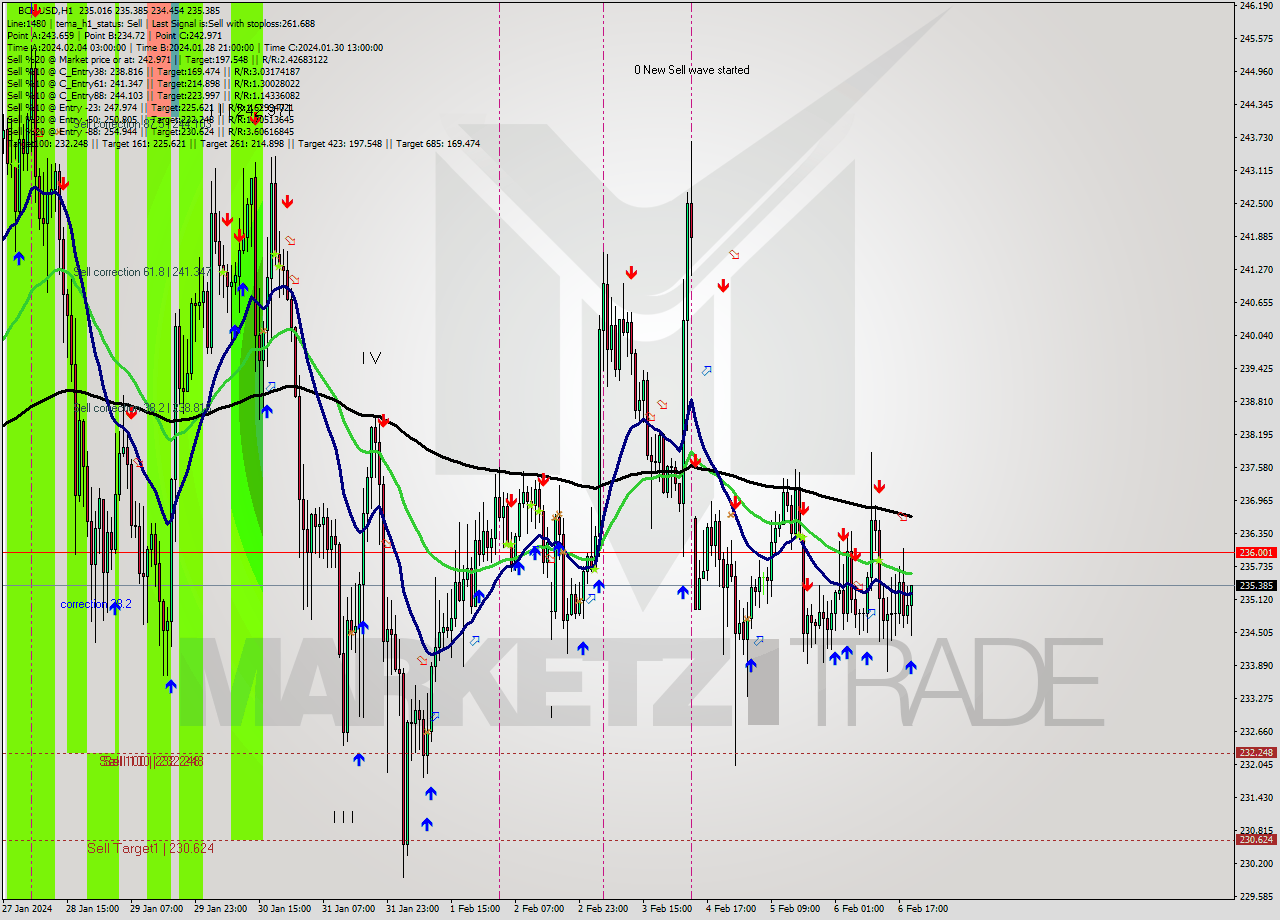Click the 246.190 price axis label
1280x920 pixels.
click(x=1255, y=6)
